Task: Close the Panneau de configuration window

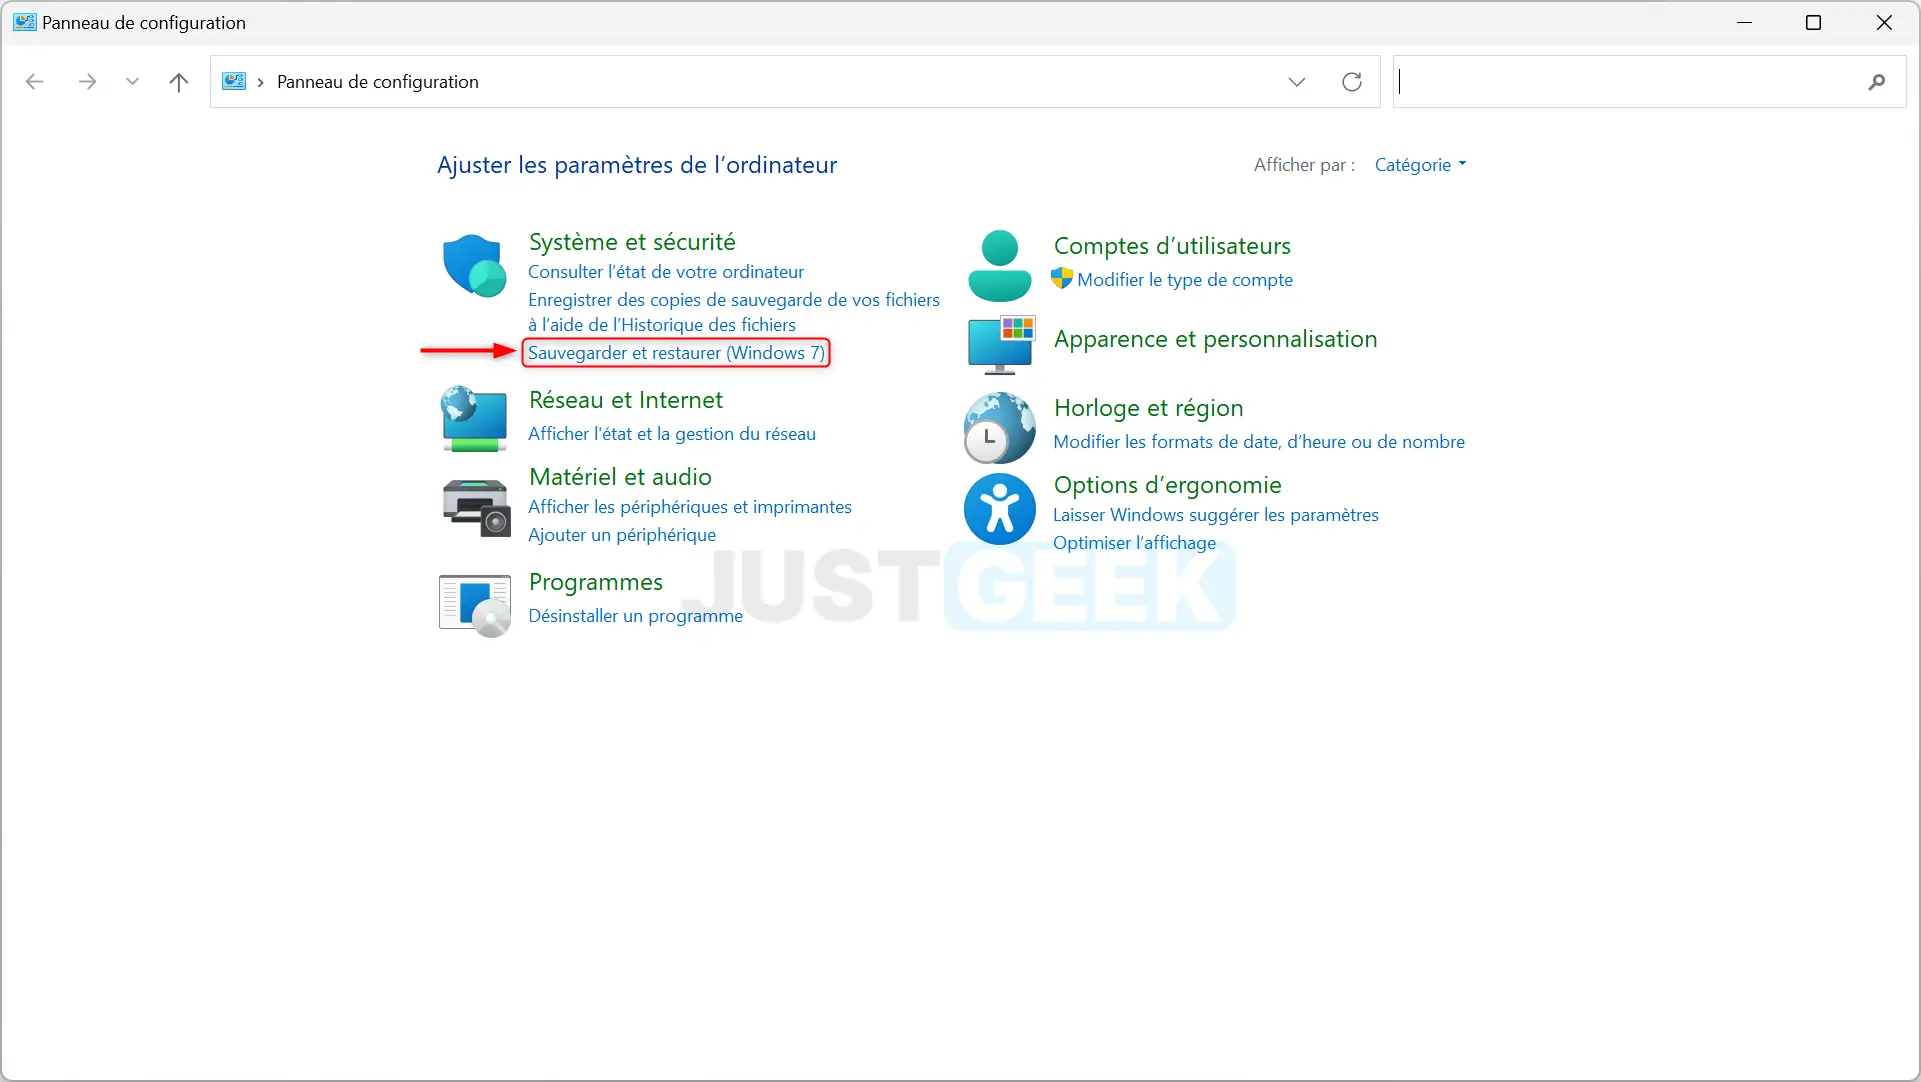Action: [x=1884, y=22]
